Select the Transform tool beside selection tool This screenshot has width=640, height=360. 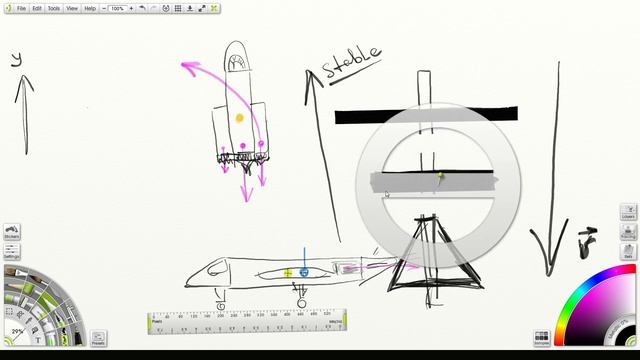tap(20, 315)
